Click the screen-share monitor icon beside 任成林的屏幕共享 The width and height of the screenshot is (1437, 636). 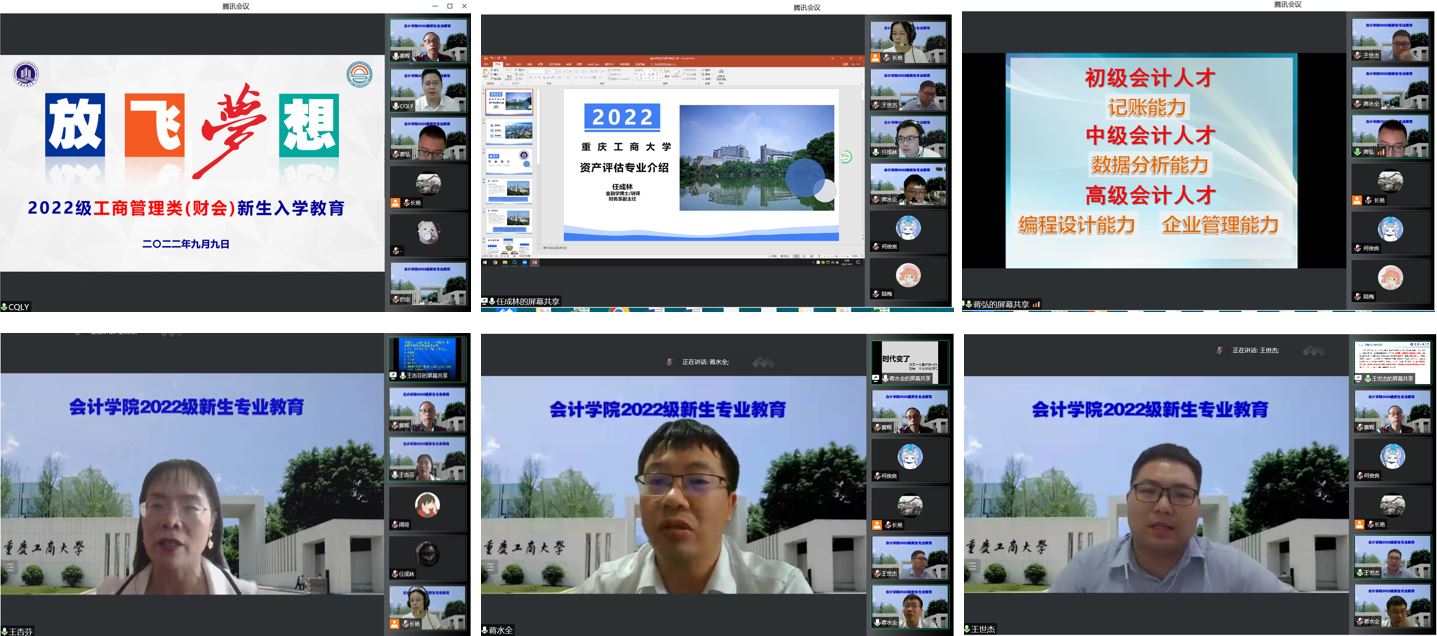(x=485, y=298)
